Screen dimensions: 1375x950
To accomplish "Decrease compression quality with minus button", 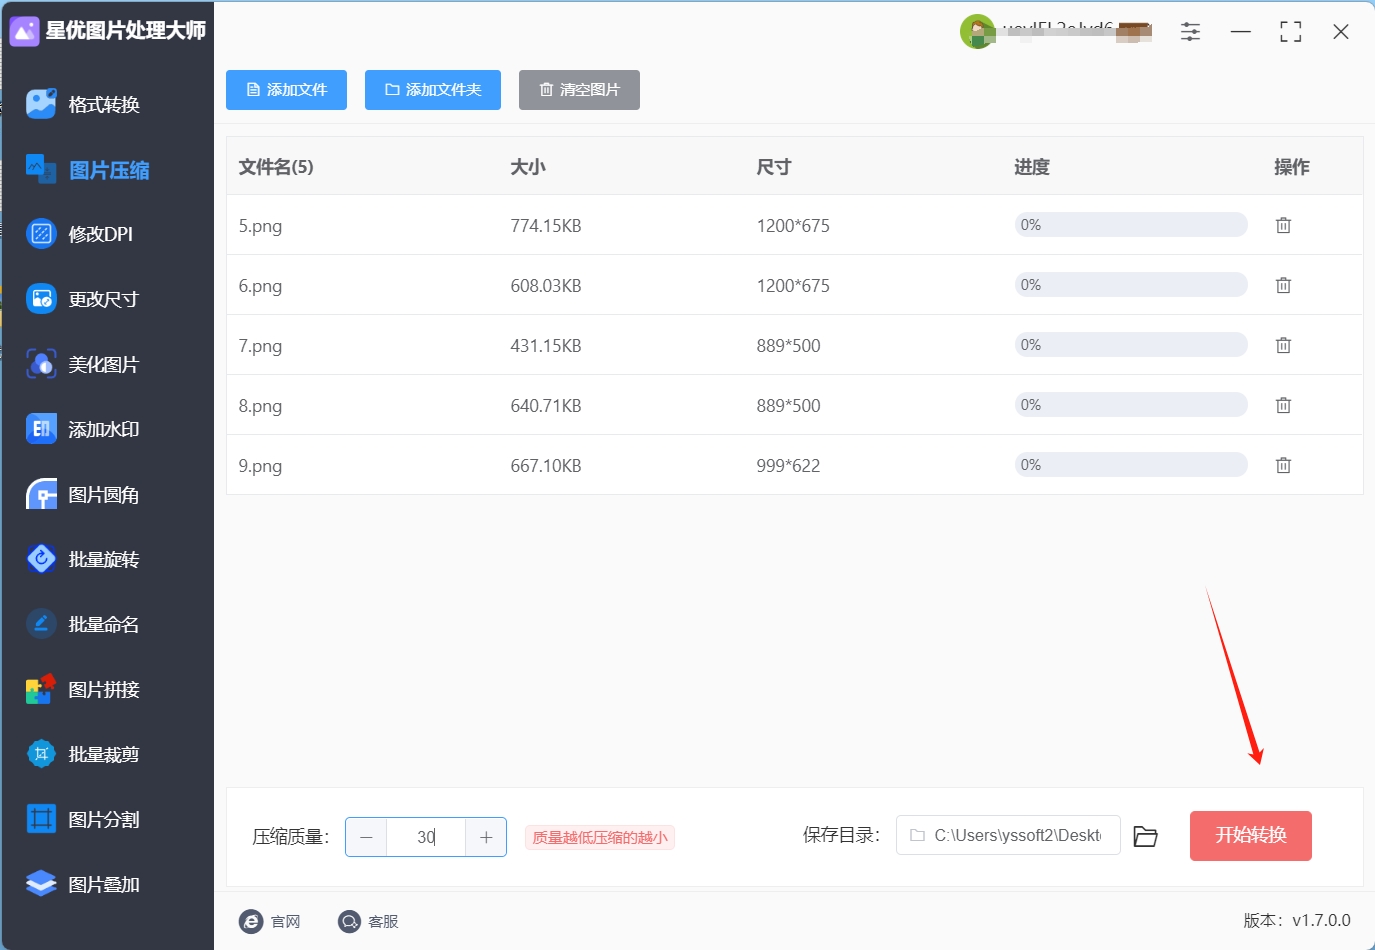I will coord(366,837).
